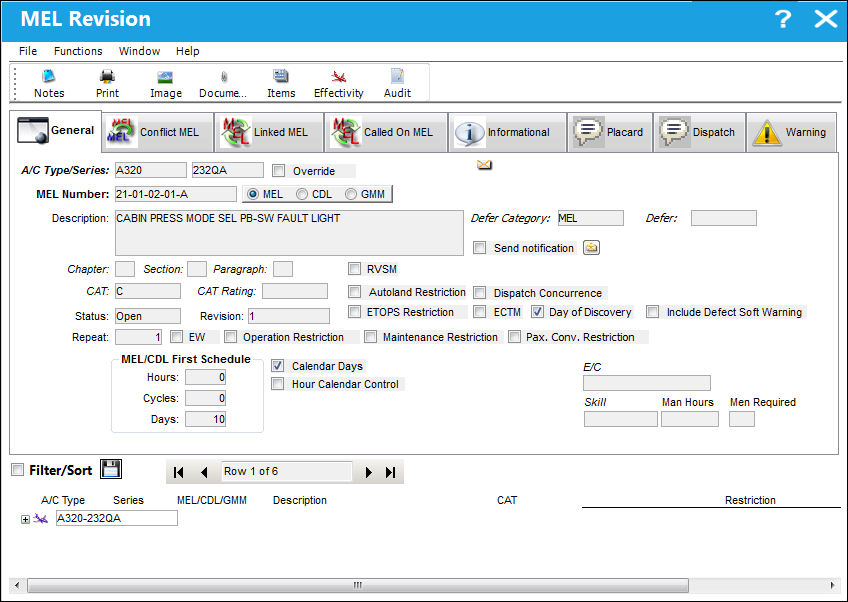Image resolution: width=848 pixels, height=602 pixels.
Task: Open the Help menu
Action: (188, 51)
